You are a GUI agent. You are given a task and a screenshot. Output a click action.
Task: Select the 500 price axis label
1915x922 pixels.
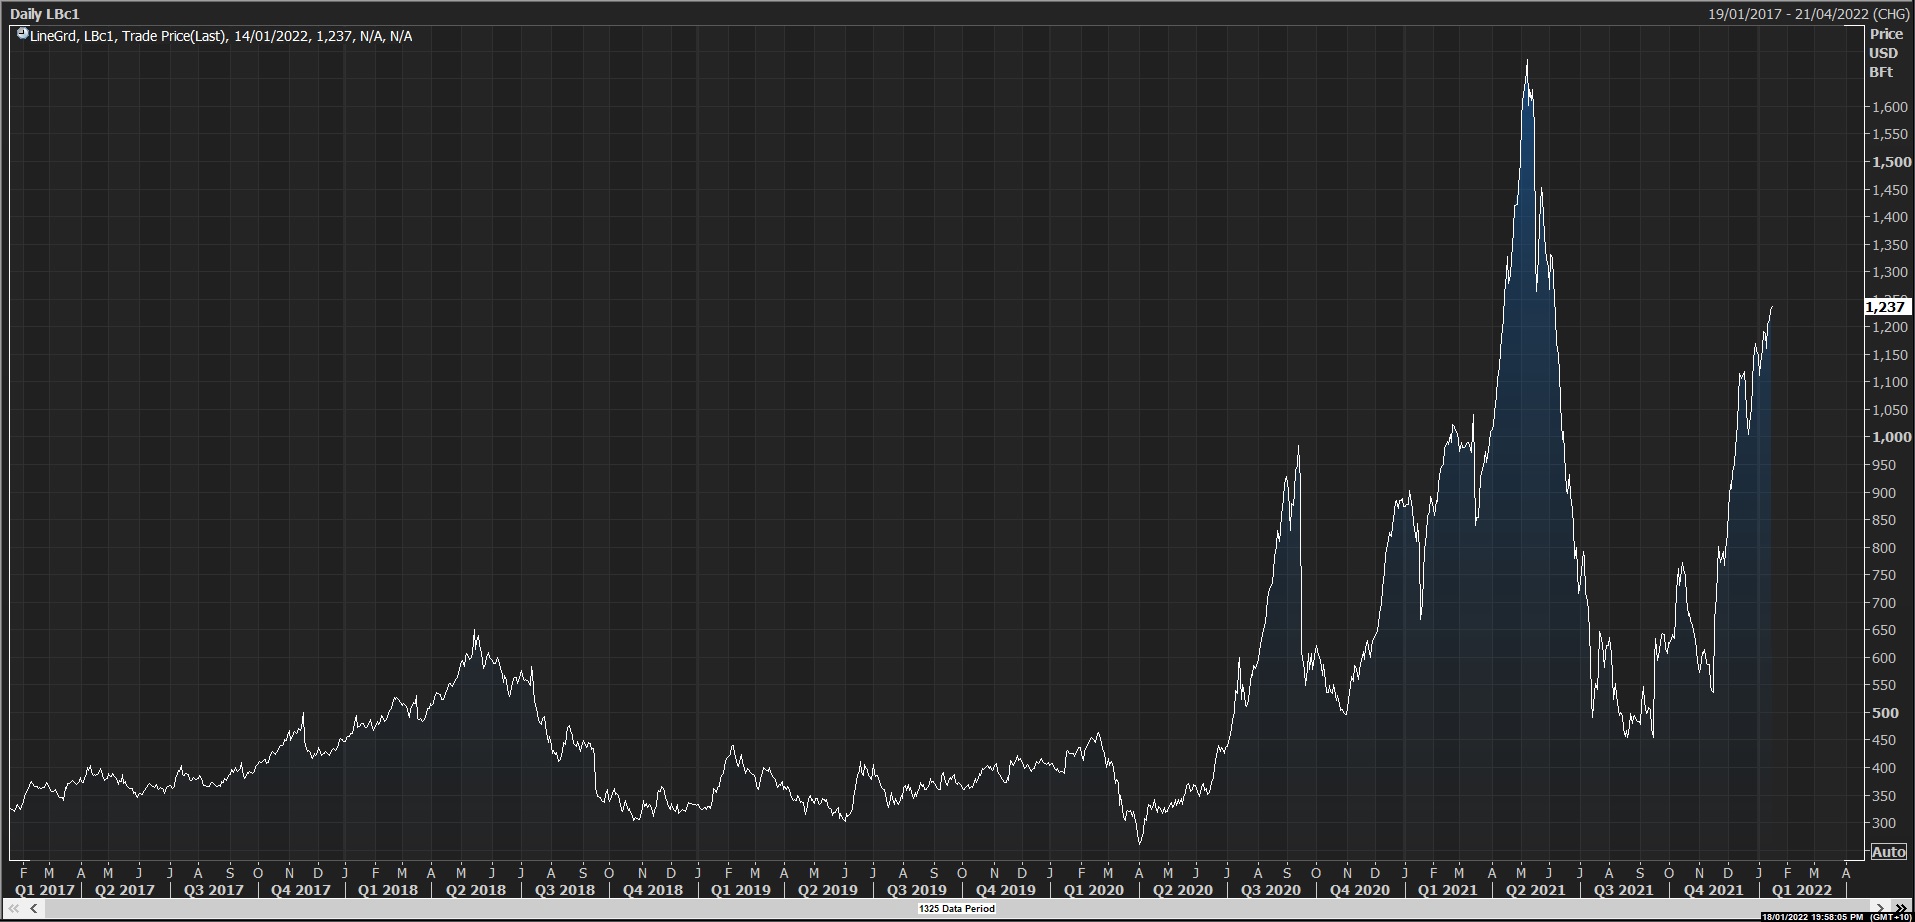1885,713
